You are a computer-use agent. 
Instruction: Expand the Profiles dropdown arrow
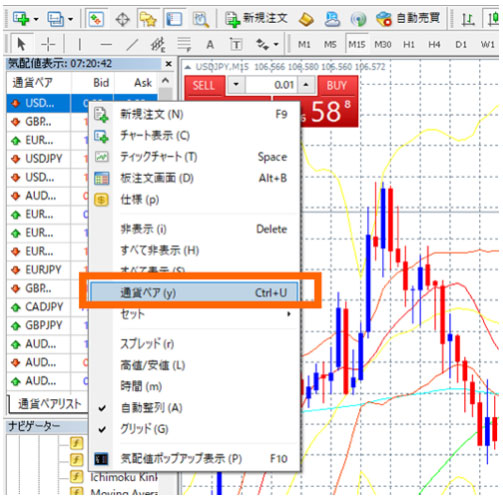click(70, 19)
